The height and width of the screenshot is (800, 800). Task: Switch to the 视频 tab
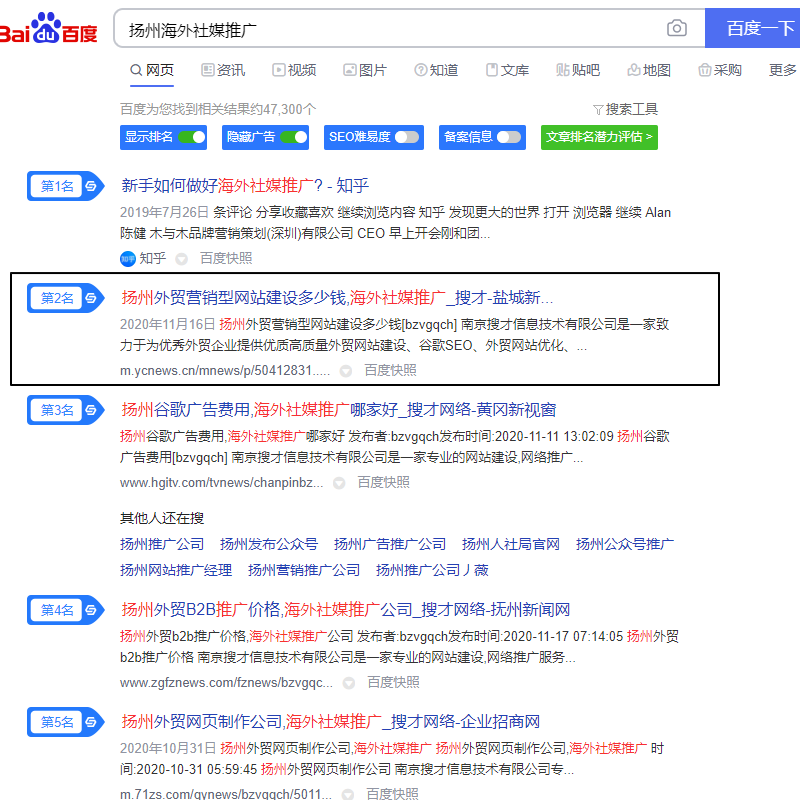click(294, 70)
